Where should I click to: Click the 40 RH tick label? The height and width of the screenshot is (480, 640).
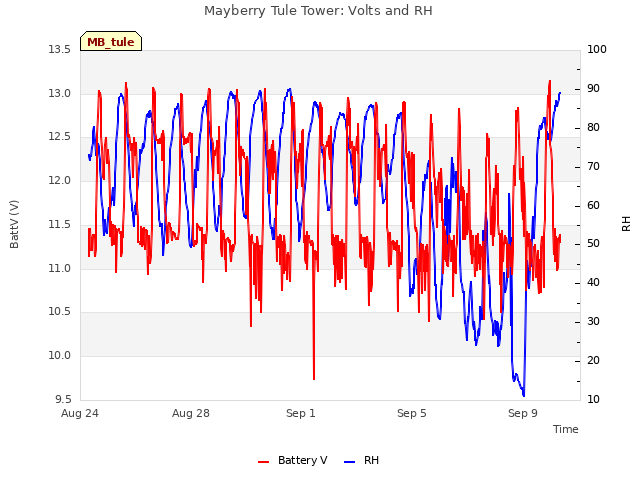click(x=593, y=282)
